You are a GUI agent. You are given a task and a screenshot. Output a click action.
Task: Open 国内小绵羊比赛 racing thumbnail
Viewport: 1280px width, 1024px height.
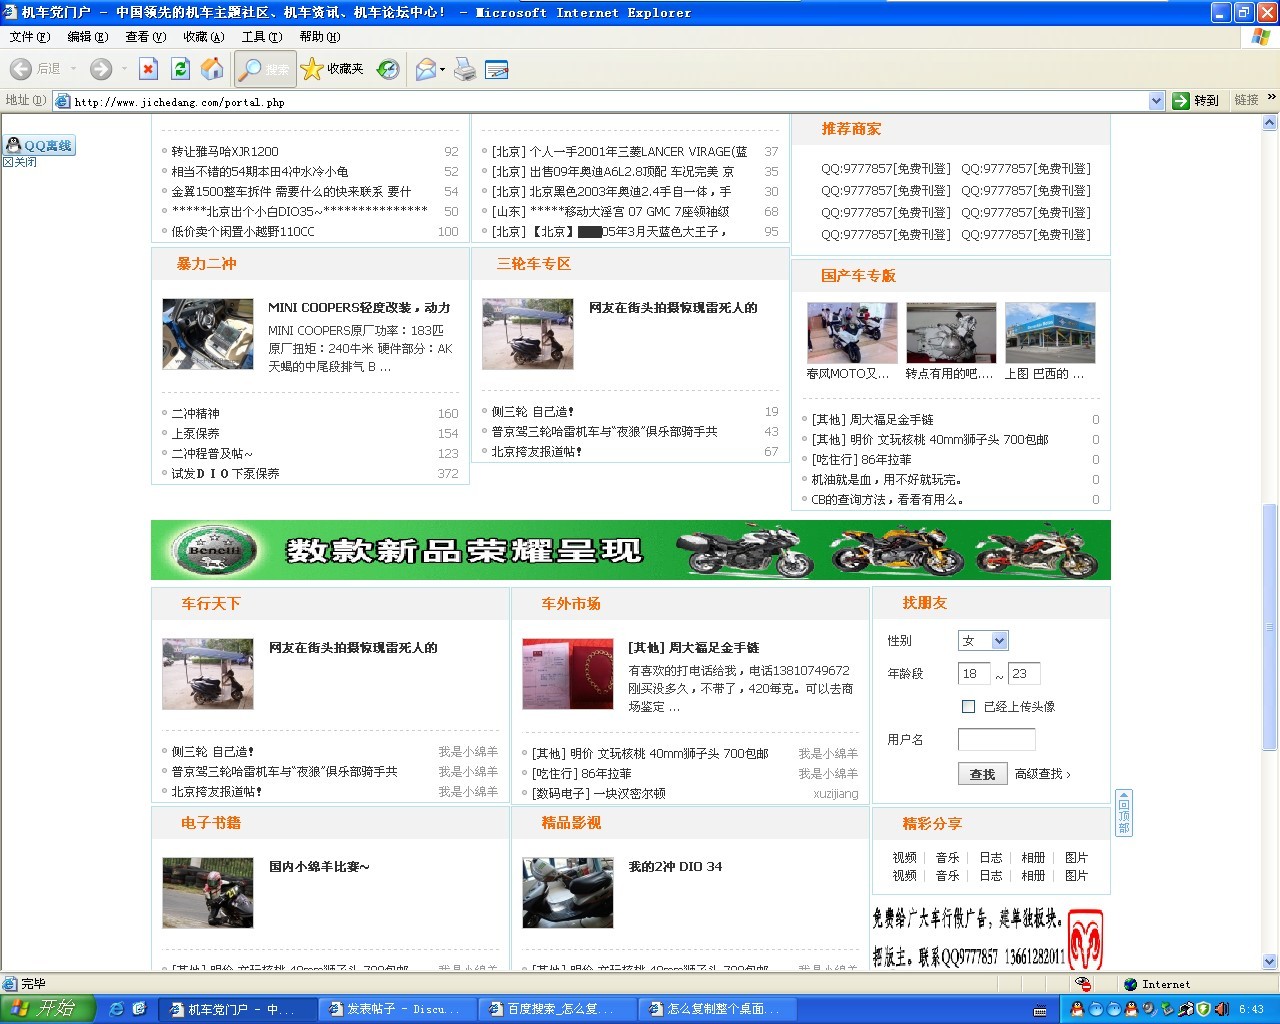coord(208,893)
